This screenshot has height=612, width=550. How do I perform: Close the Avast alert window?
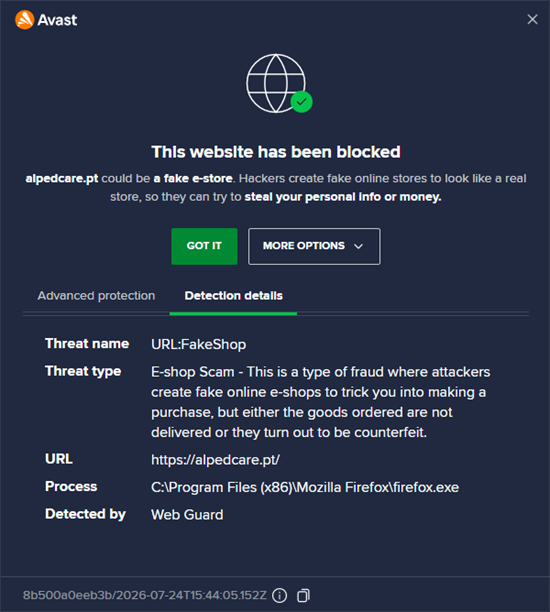(x=532, y=19)
